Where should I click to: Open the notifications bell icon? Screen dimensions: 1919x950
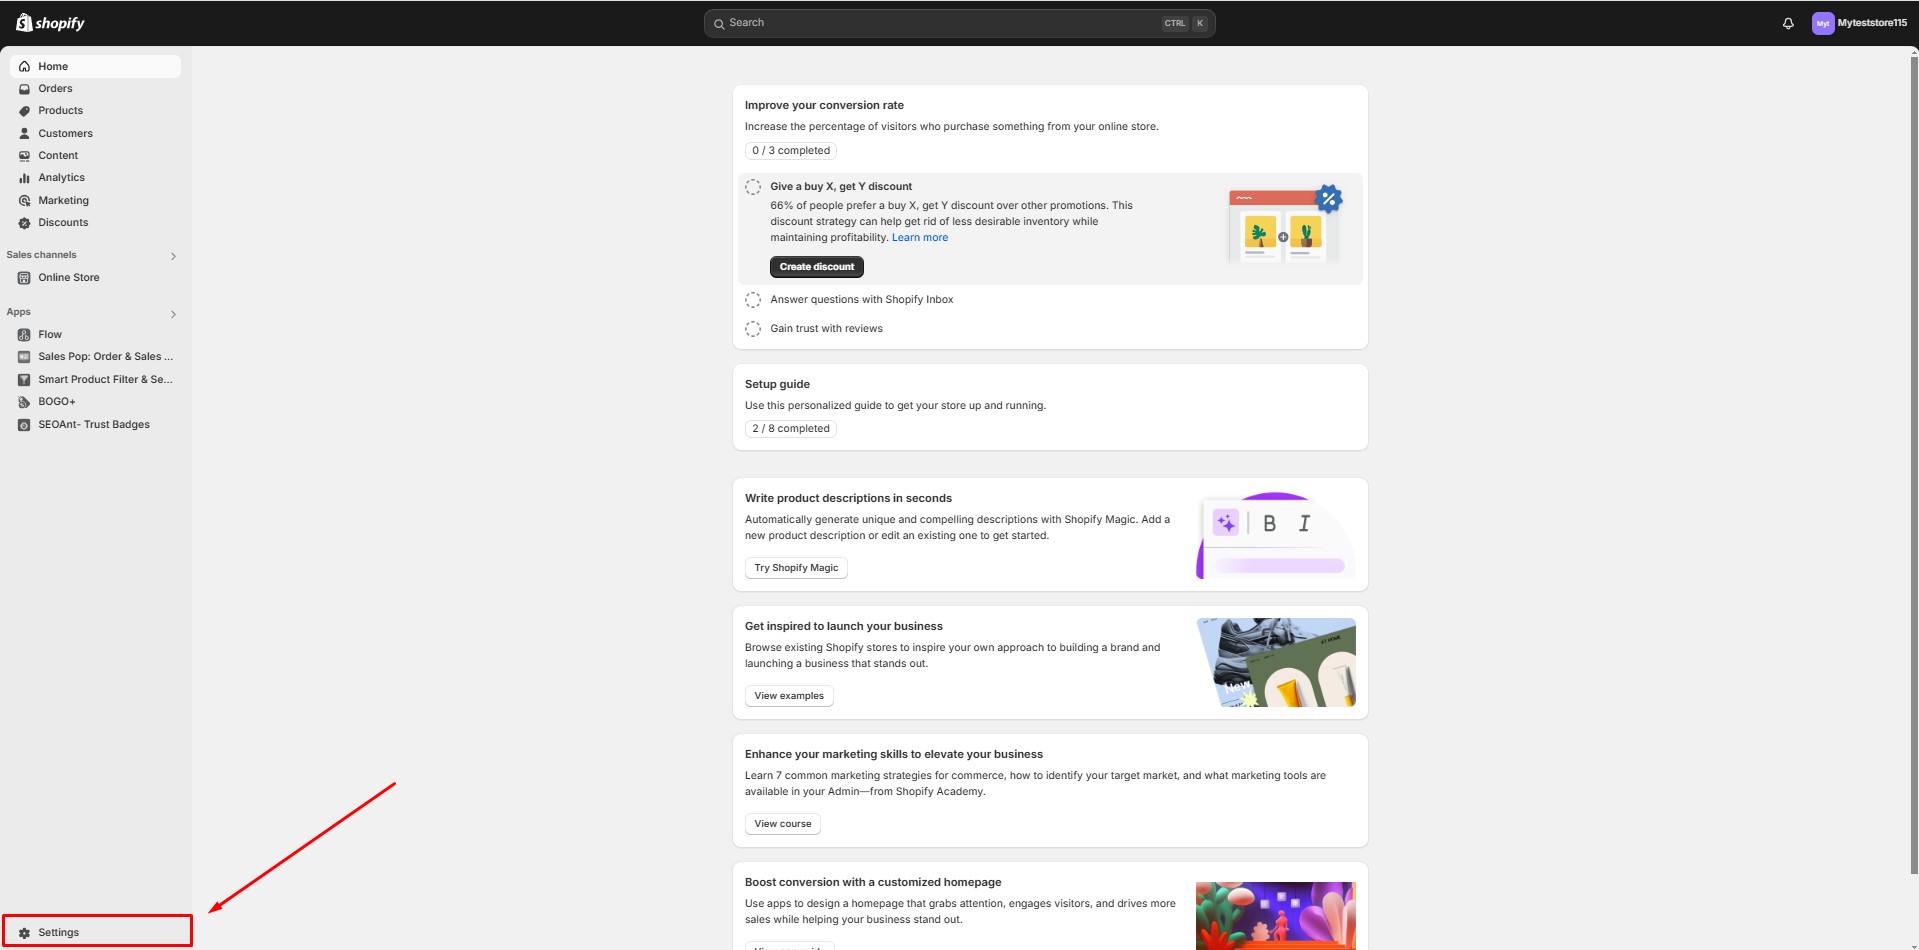click(1788, 23)
